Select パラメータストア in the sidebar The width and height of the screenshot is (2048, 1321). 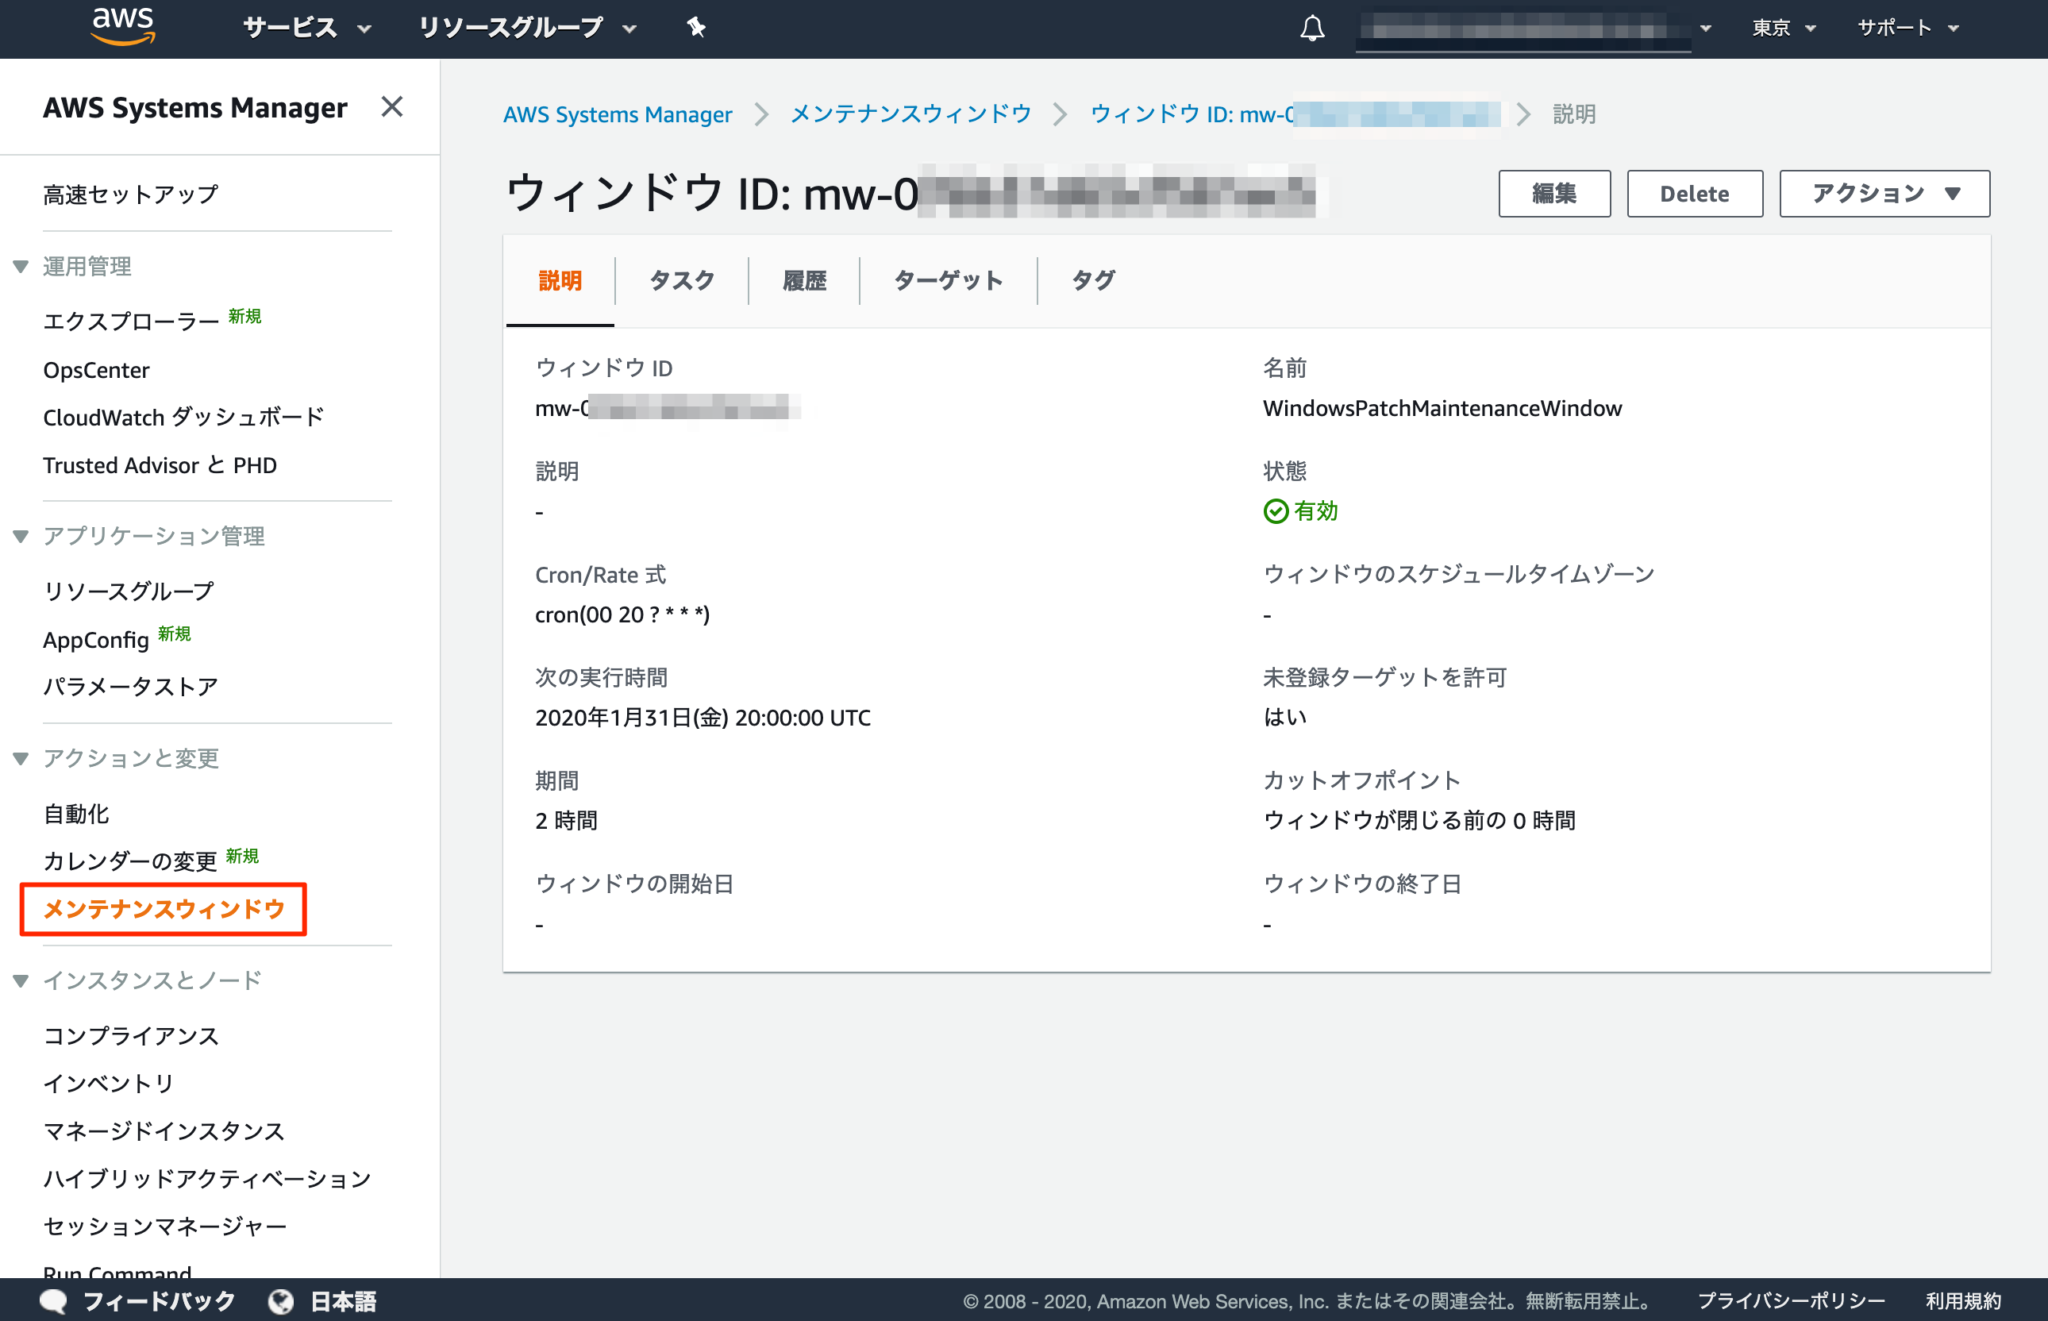130,686
